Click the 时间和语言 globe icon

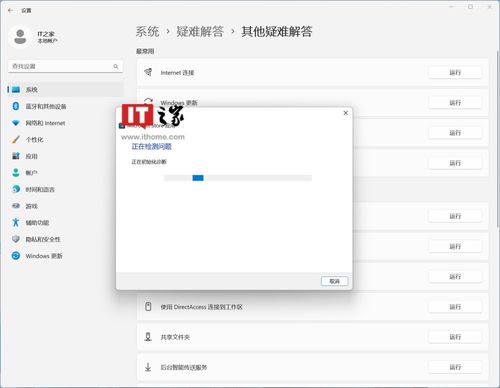(x=16, y=189)
